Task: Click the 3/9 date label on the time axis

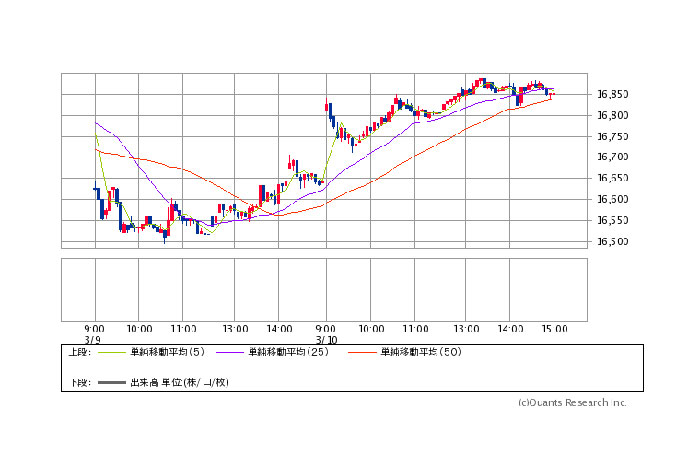Action: (x=94, y=338)
